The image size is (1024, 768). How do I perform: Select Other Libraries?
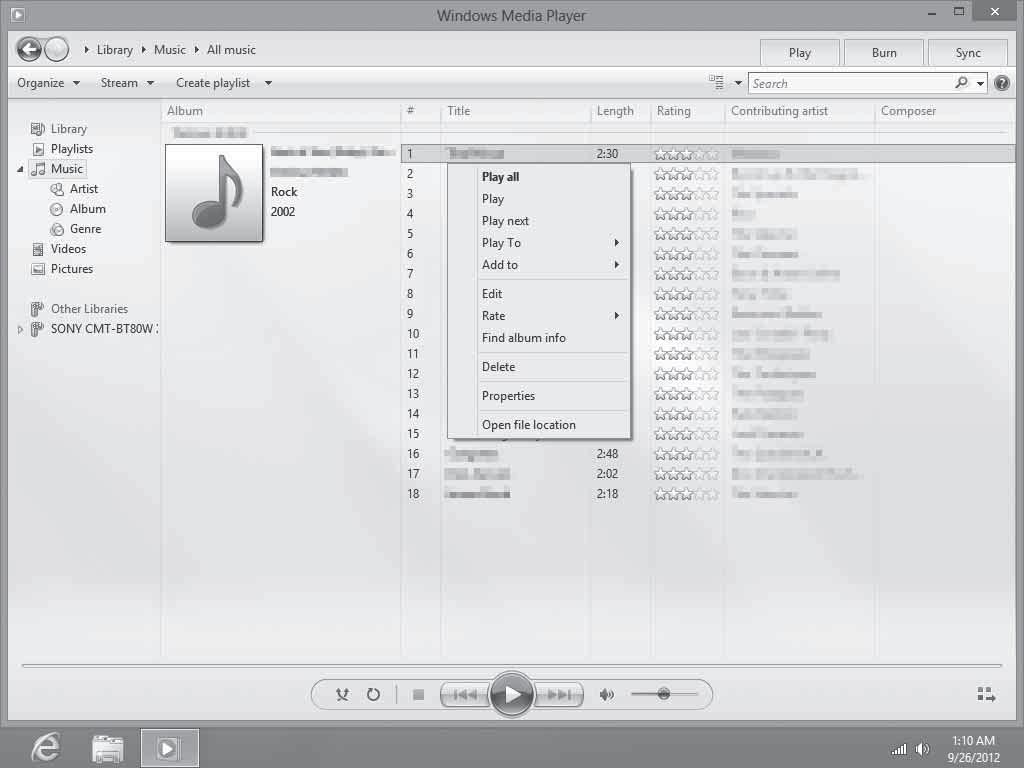(x=89, y=309)
